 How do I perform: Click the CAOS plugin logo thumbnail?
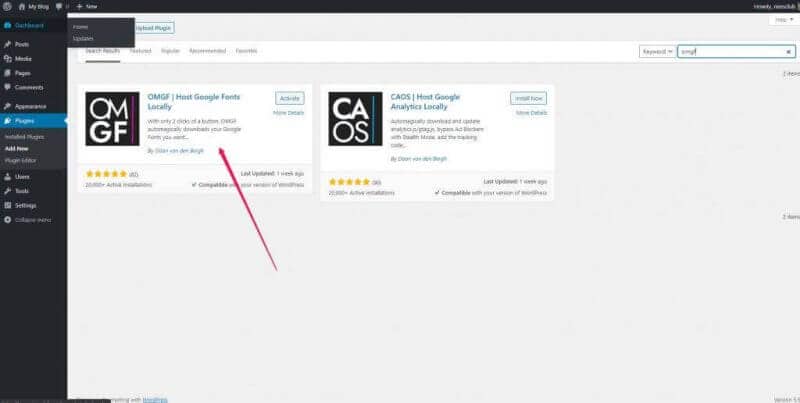pos(355,119)
